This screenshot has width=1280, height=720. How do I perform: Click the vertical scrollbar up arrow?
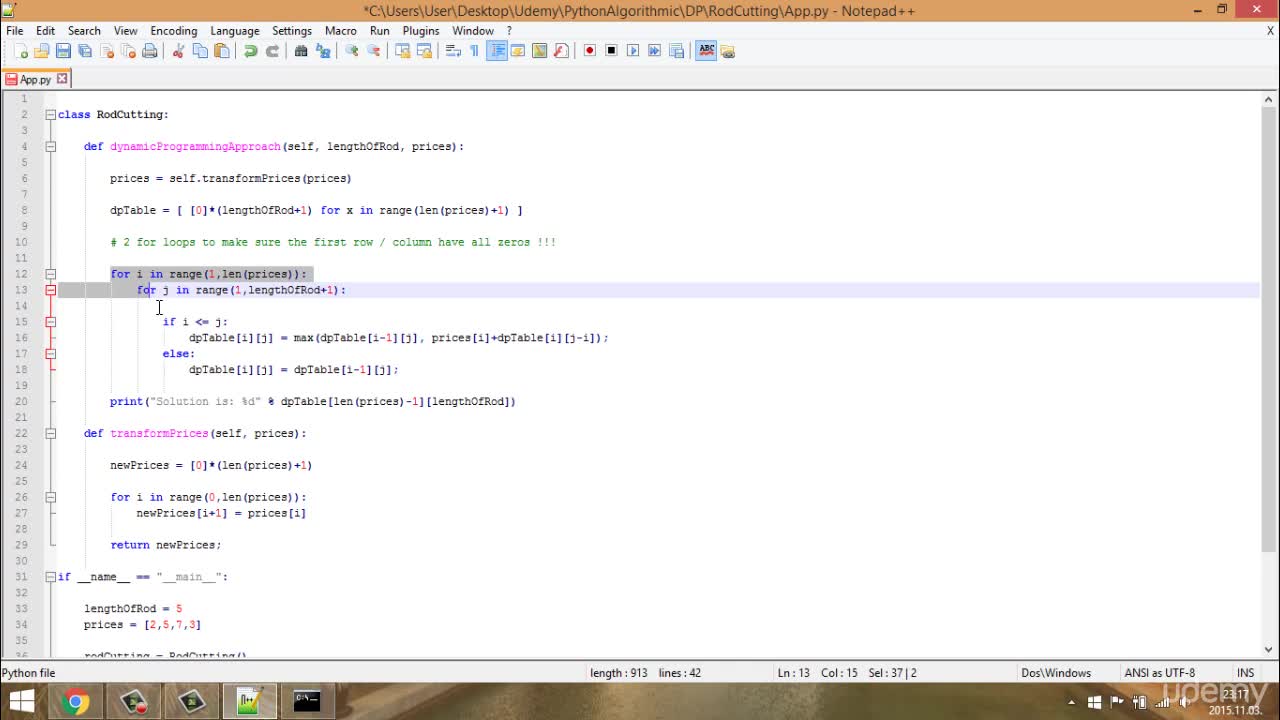click(1270, 99)
